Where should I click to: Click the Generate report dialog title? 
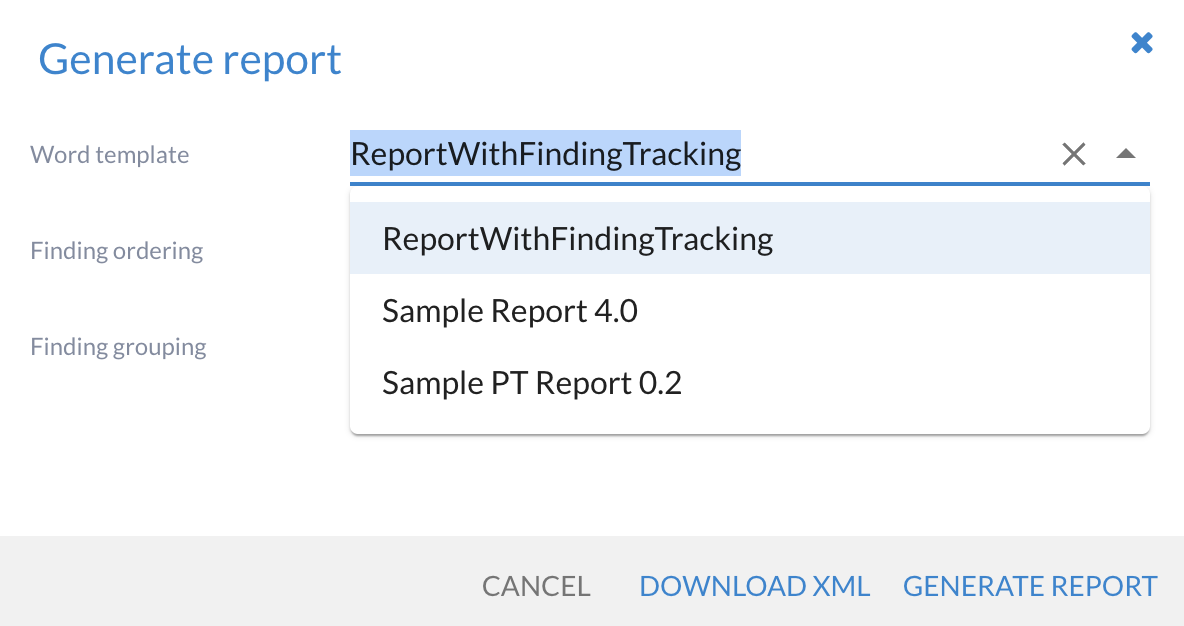click(190, 60)
